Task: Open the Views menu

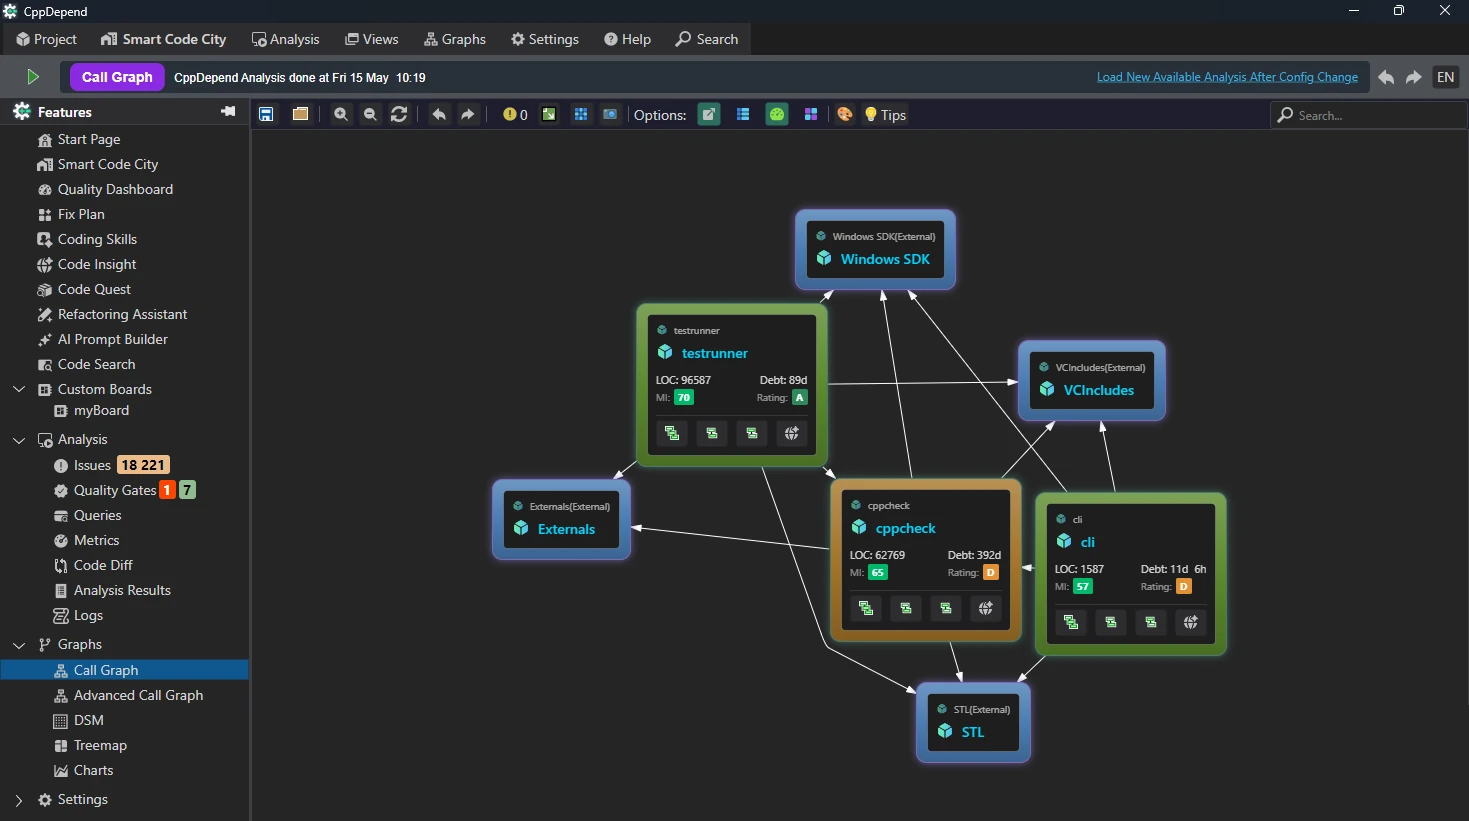Action: [372, 39]
